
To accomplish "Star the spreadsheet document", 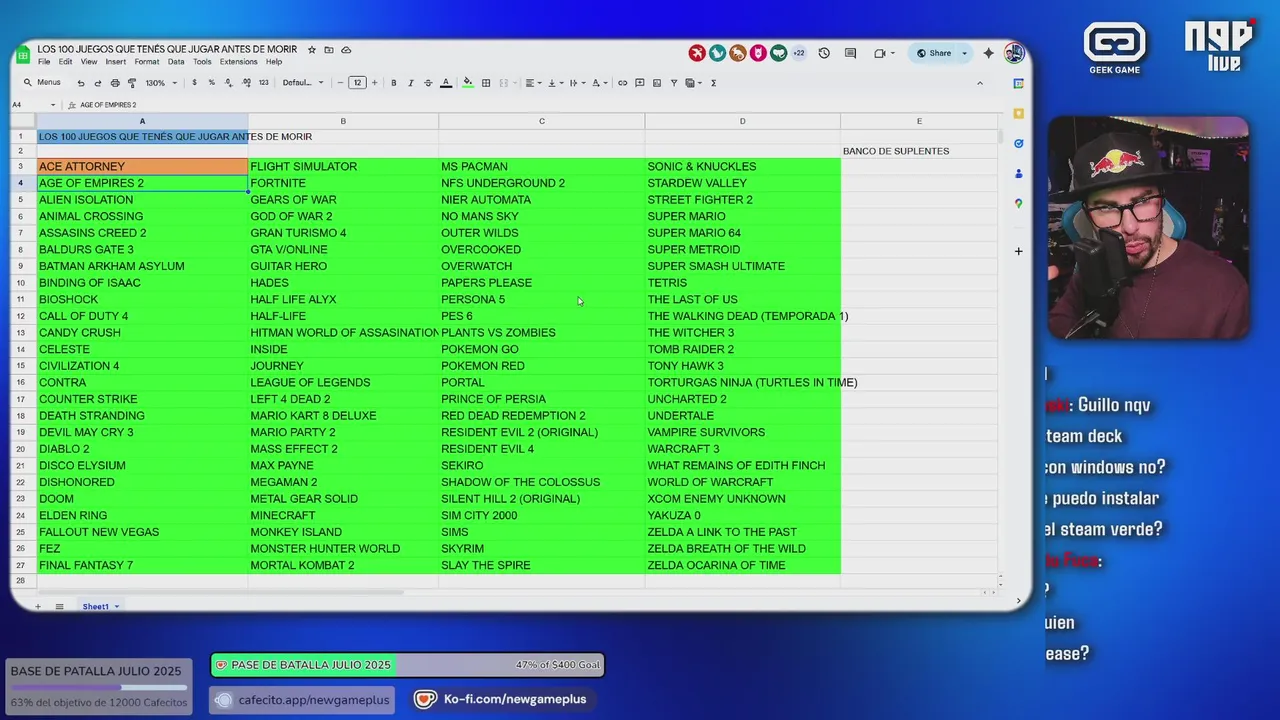I will tap(312, 50).
